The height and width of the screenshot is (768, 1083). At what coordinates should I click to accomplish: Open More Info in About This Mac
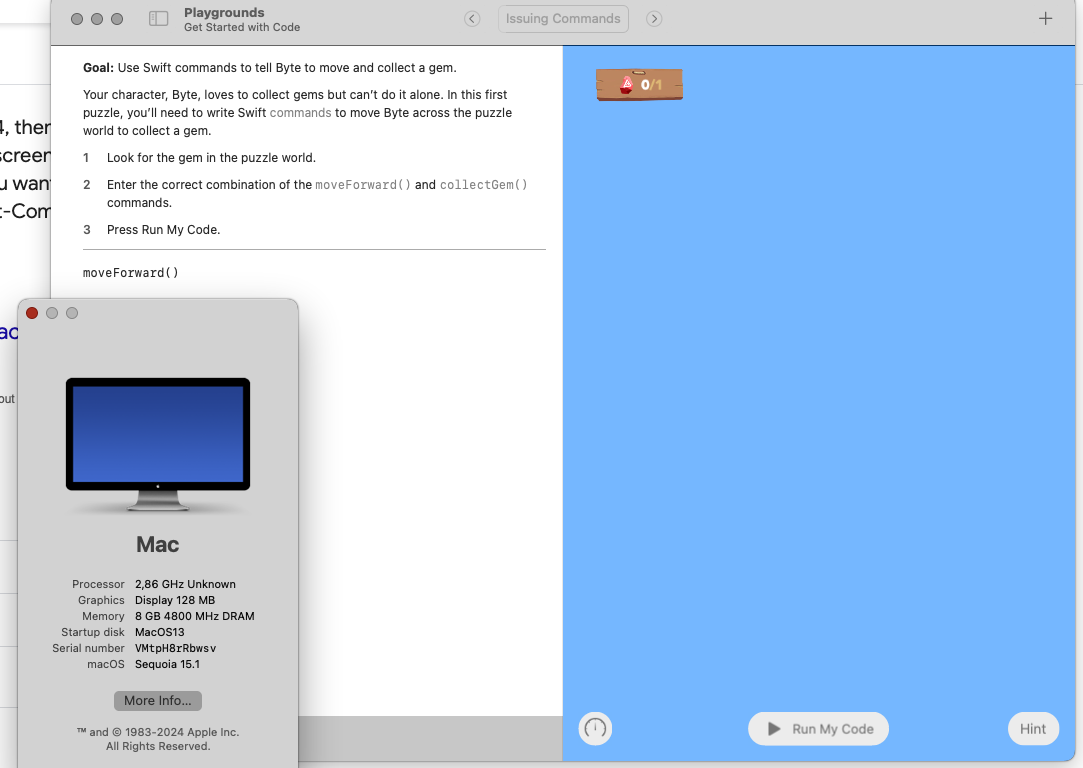pyautogui.click(x=157, y=700)
